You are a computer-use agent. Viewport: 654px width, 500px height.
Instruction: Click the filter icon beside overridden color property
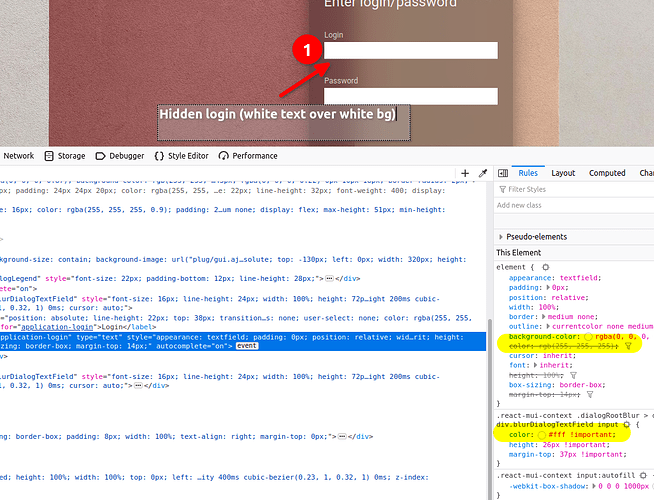[628, 346]
